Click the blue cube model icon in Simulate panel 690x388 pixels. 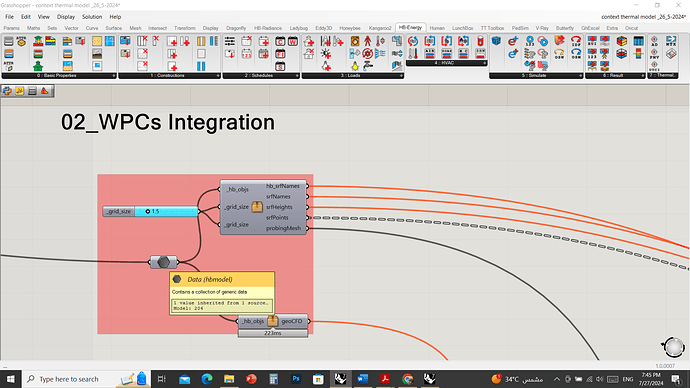[496, 41]
